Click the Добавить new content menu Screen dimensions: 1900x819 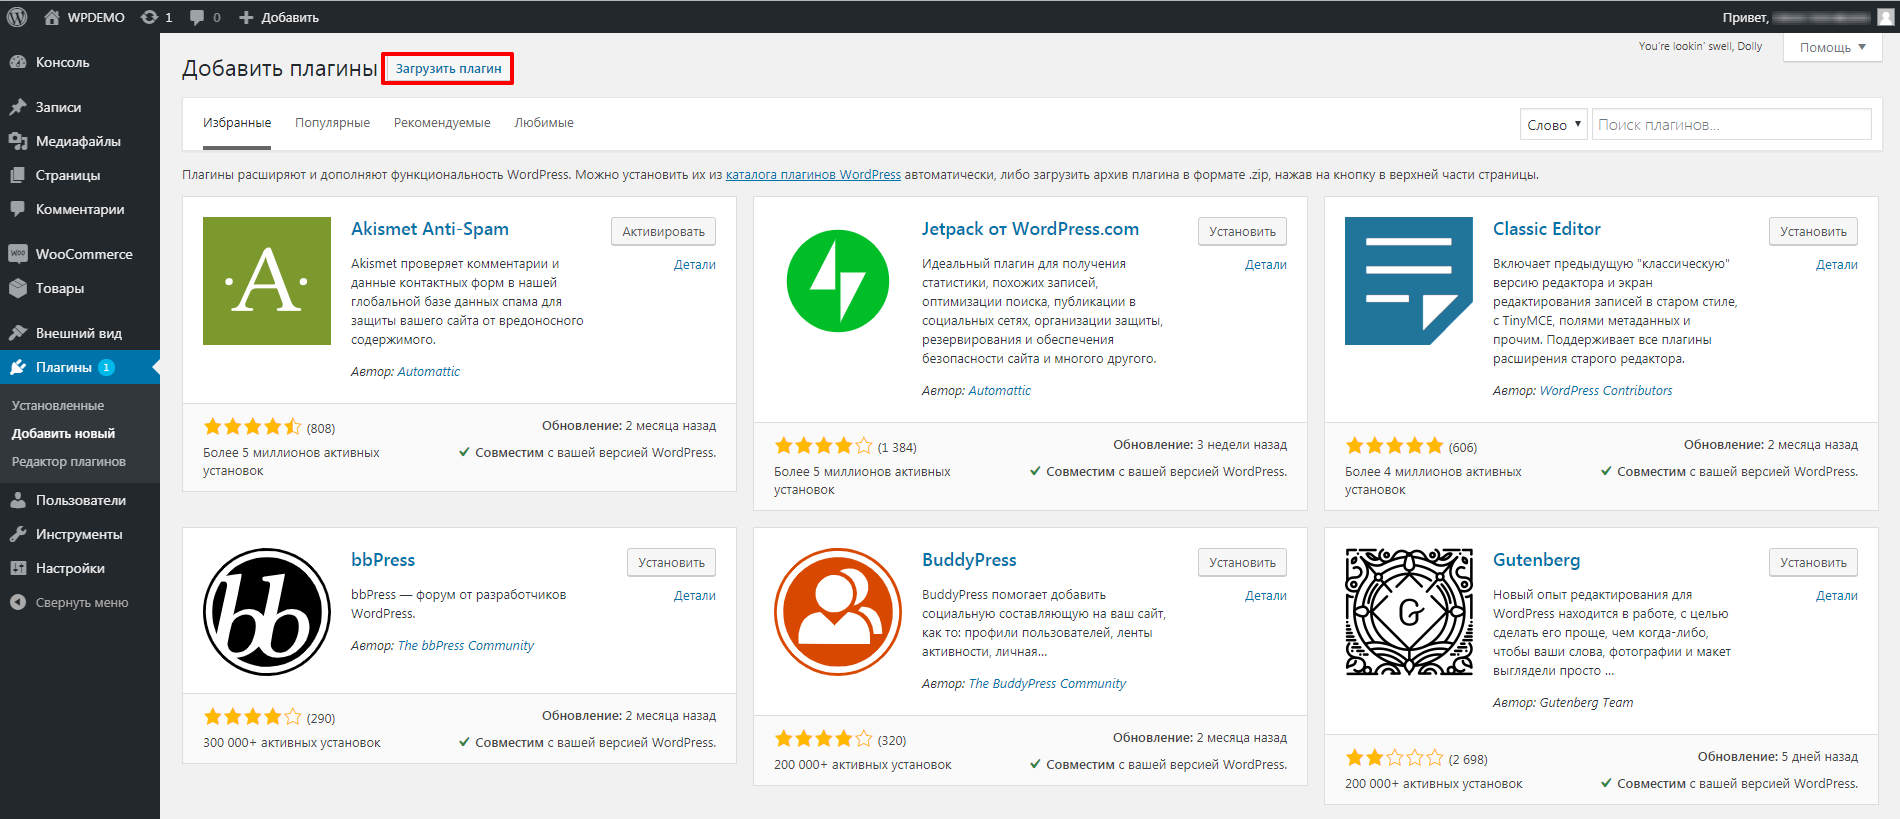point(279,17)
